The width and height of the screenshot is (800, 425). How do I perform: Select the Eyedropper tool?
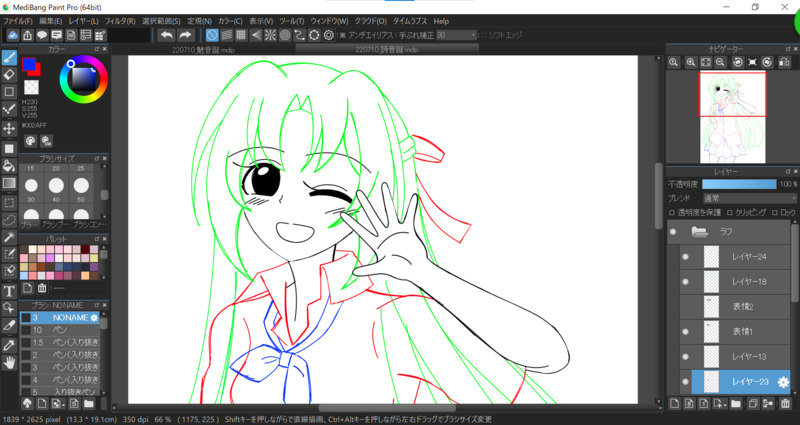pos(9,345)
